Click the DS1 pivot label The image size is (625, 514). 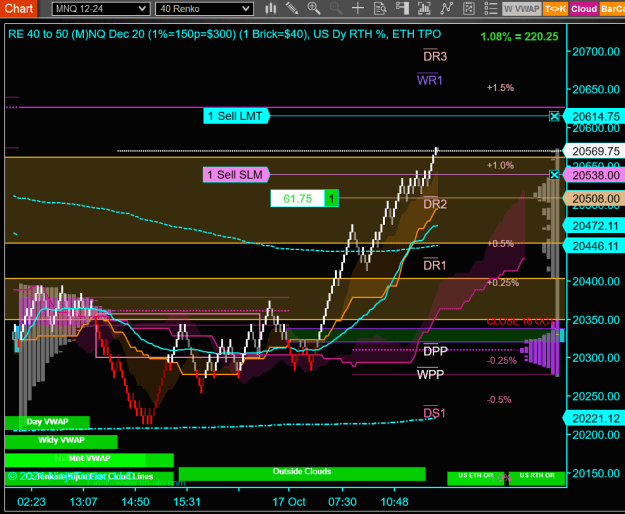[x=434, y=412]
